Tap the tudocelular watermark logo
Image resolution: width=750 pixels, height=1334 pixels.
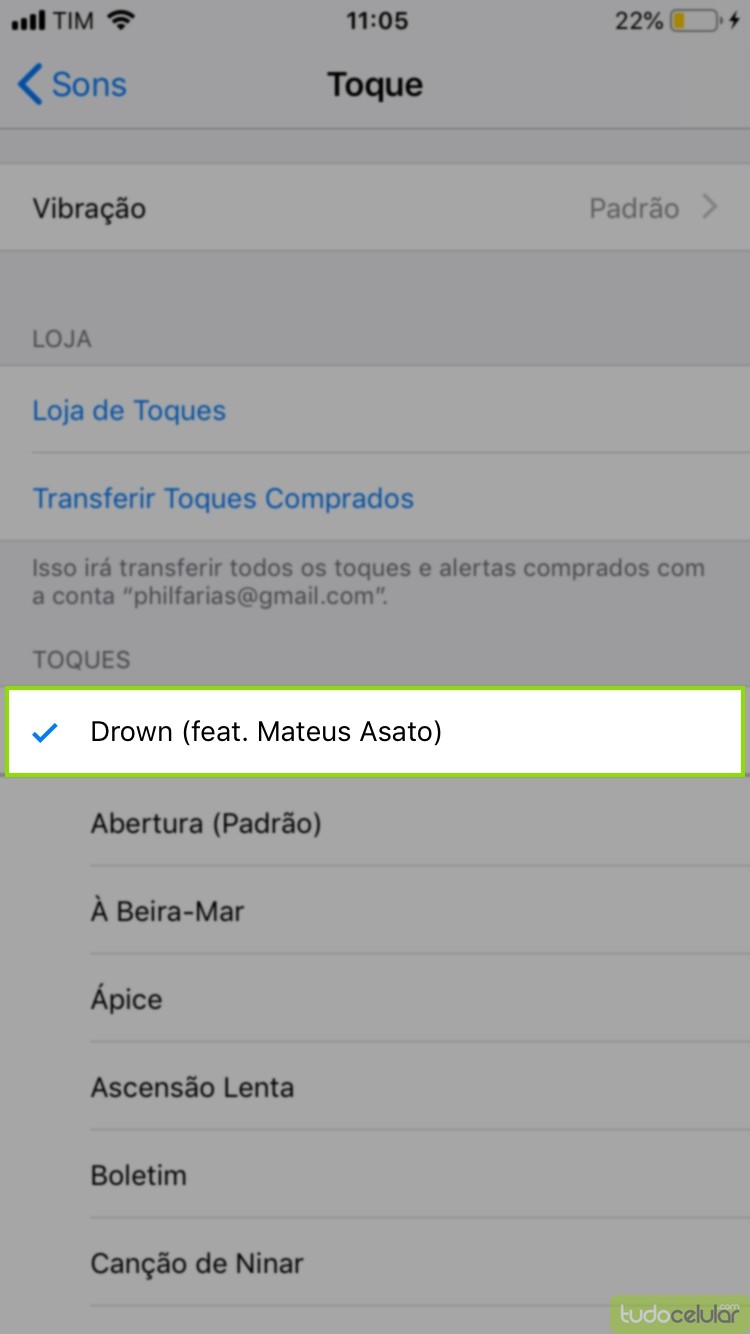pyautogui.click(x=678, y=1313)
